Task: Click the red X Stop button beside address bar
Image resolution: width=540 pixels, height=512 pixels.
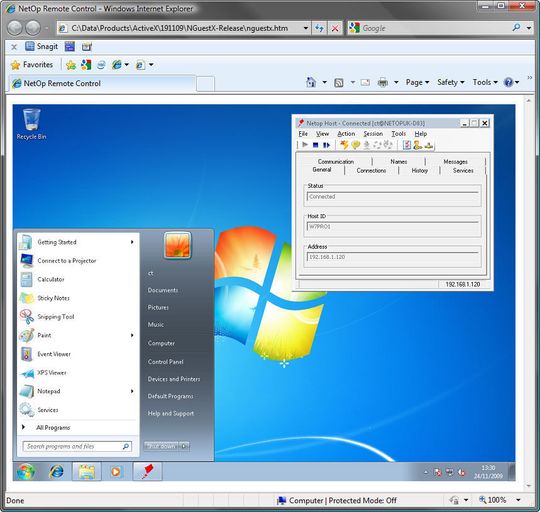Action: coord(335,28)
